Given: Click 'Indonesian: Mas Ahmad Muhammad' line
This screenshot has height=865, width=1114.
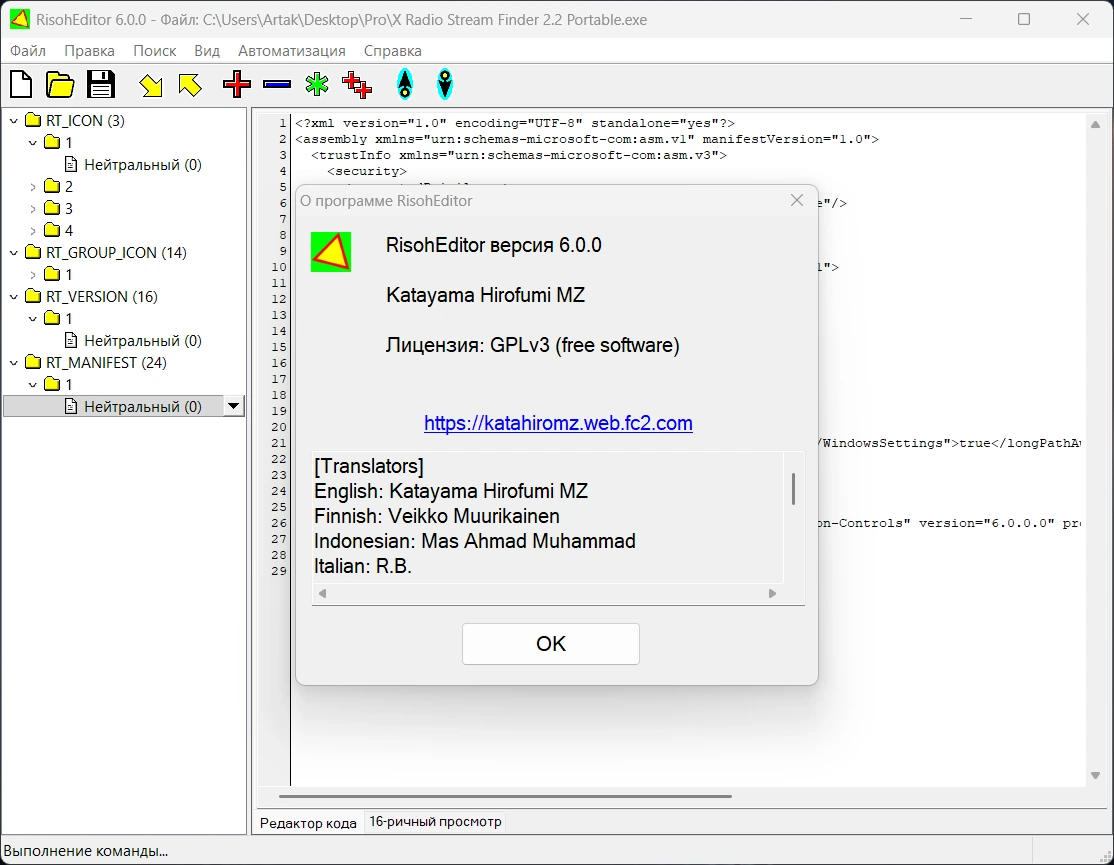Looking at the screenshot, I should pos(475,541).
